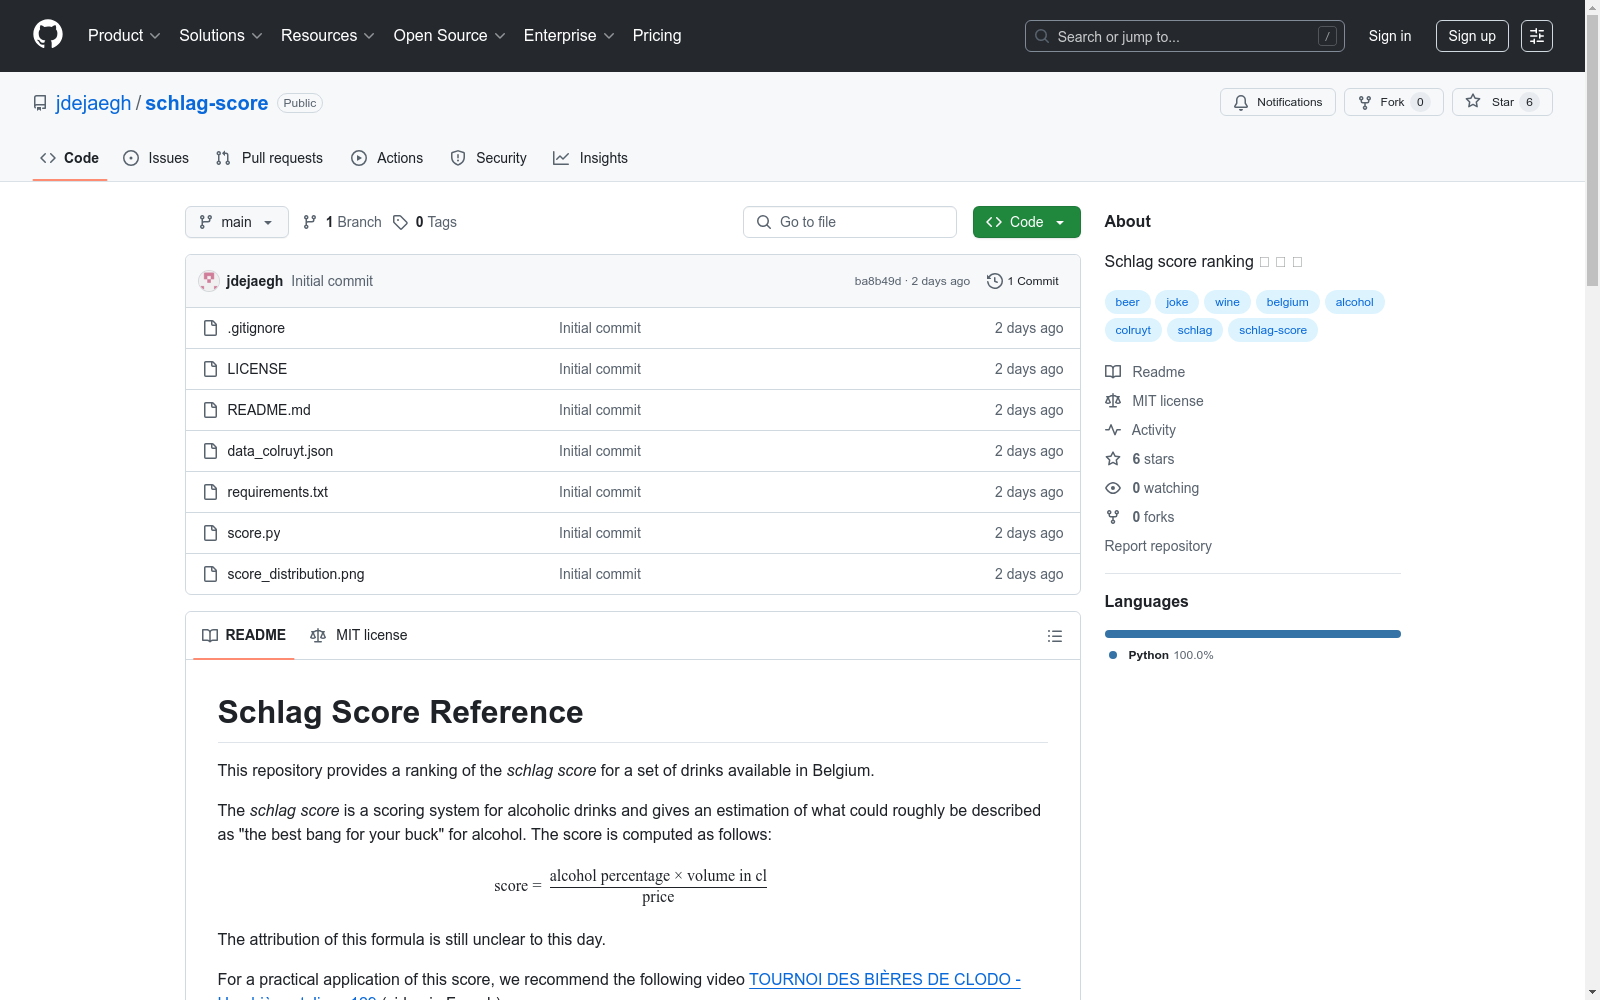The height and width of the screenshot is (1000, 1600).
Task: Open the main branch selector dropdown
Action: click(x=237, y=222)
